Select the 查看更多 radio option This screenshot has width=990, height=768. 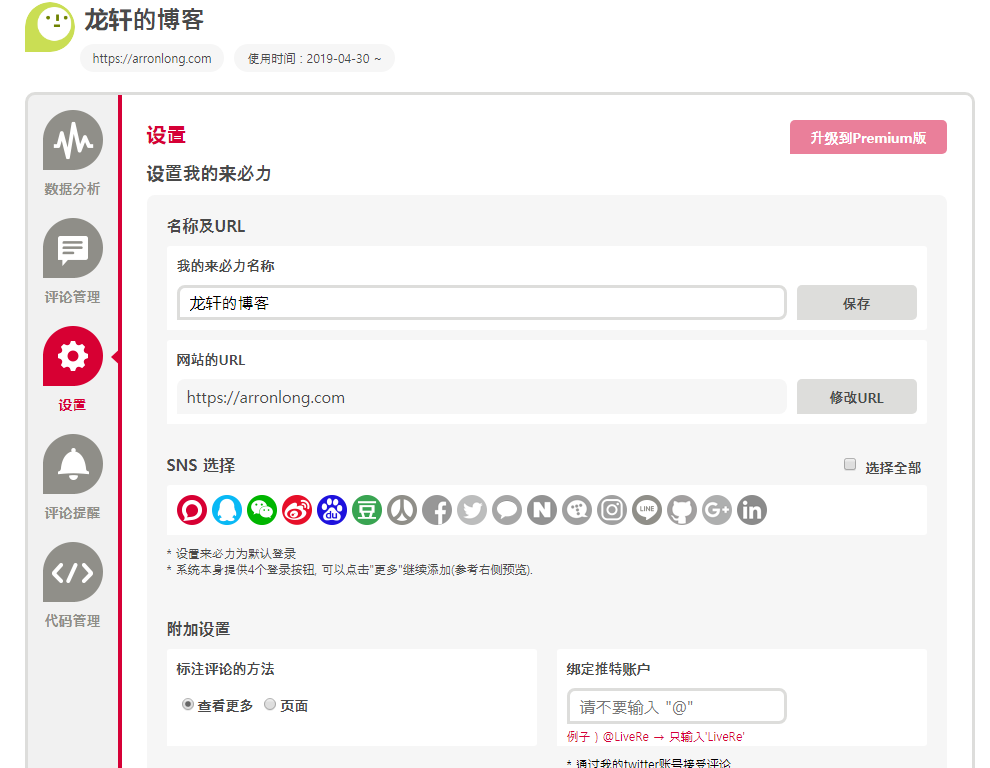coord(188,705)
